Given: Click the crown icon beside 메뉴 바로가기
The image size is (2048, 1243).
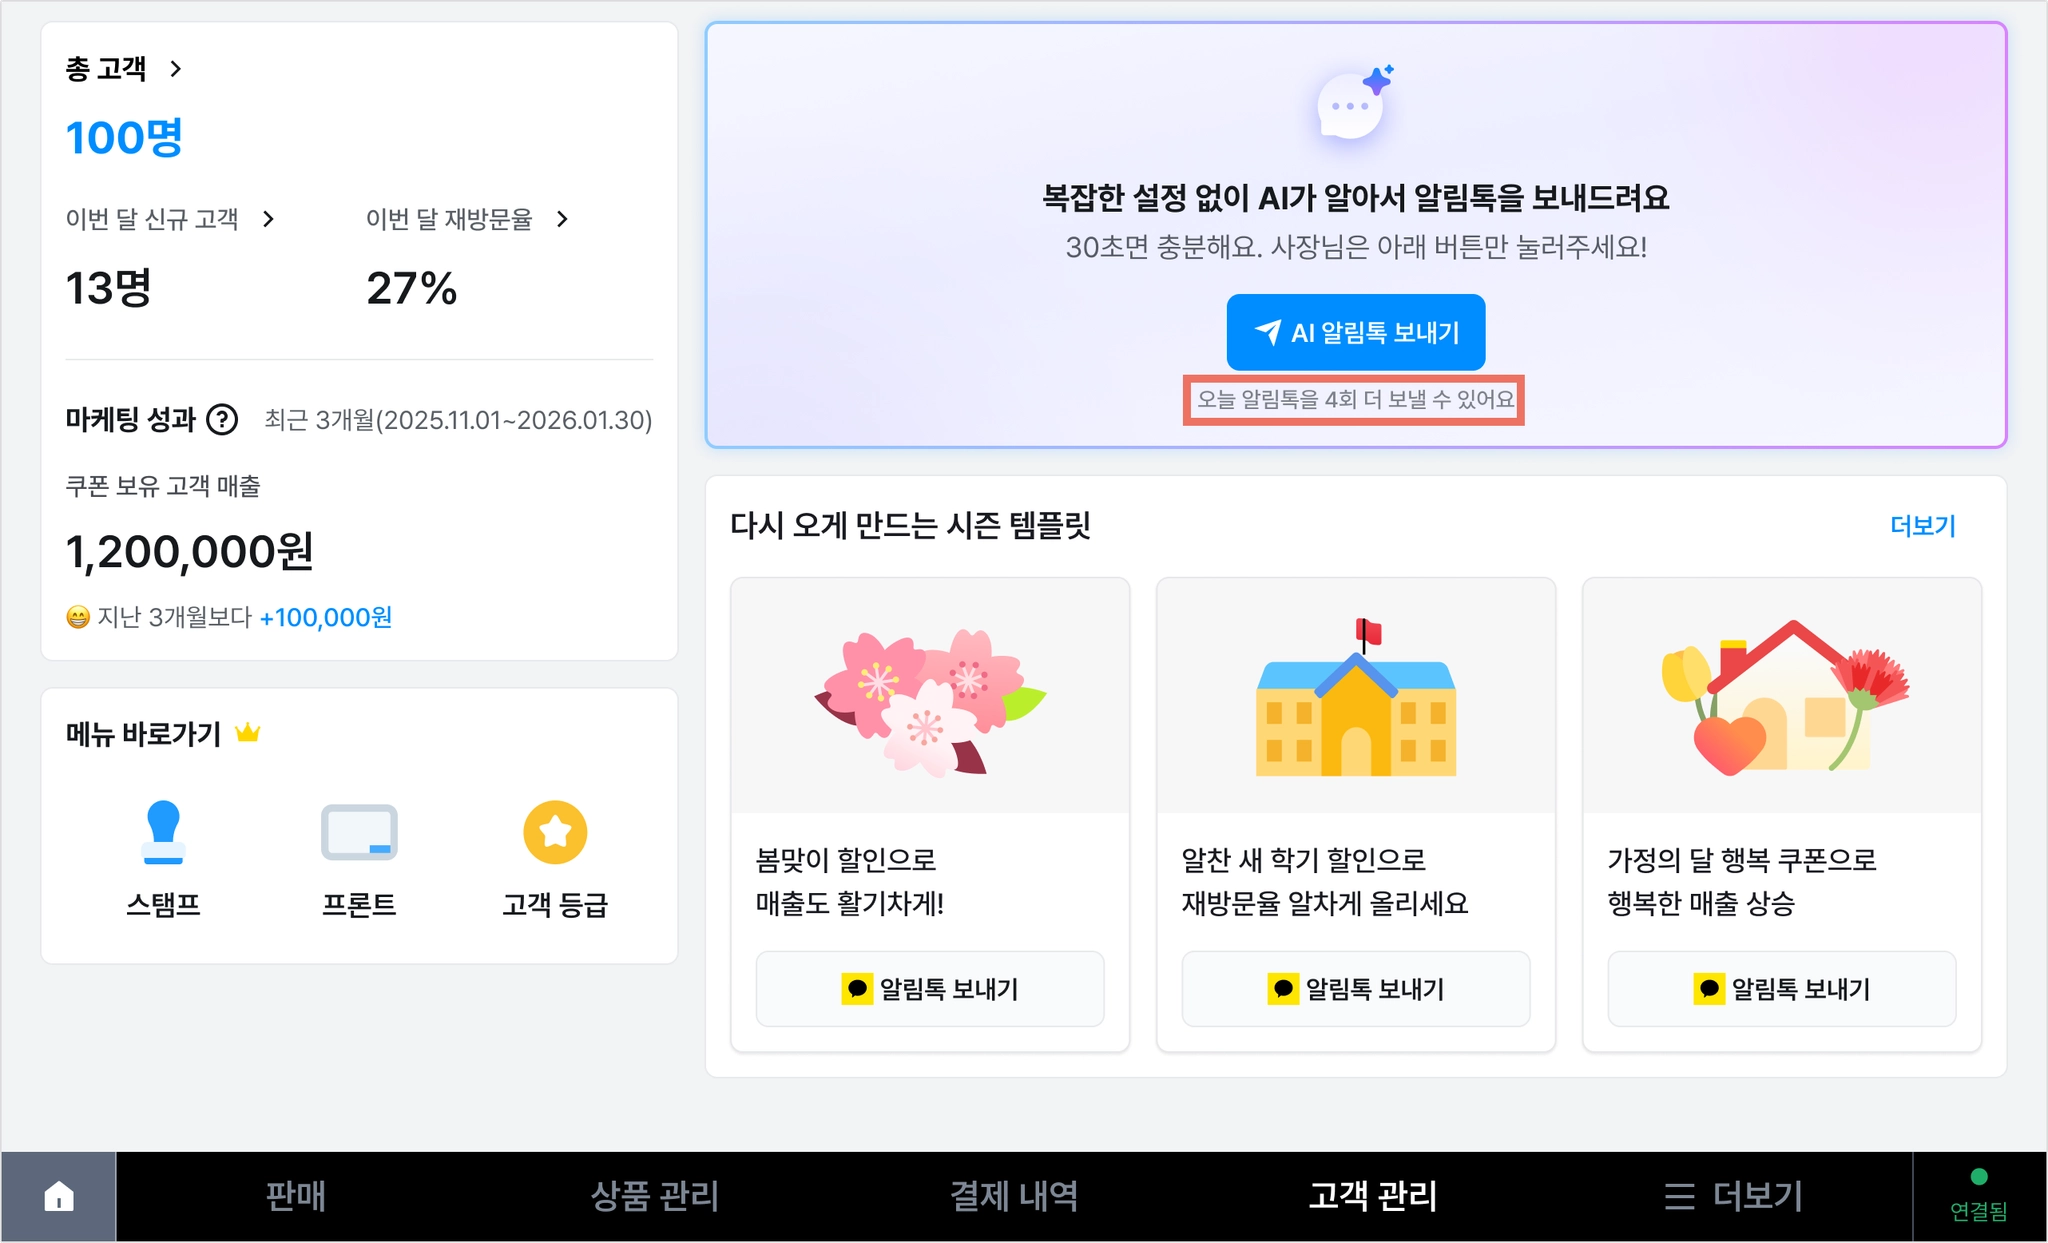Looking at the screenshot, I should point(247,733).
